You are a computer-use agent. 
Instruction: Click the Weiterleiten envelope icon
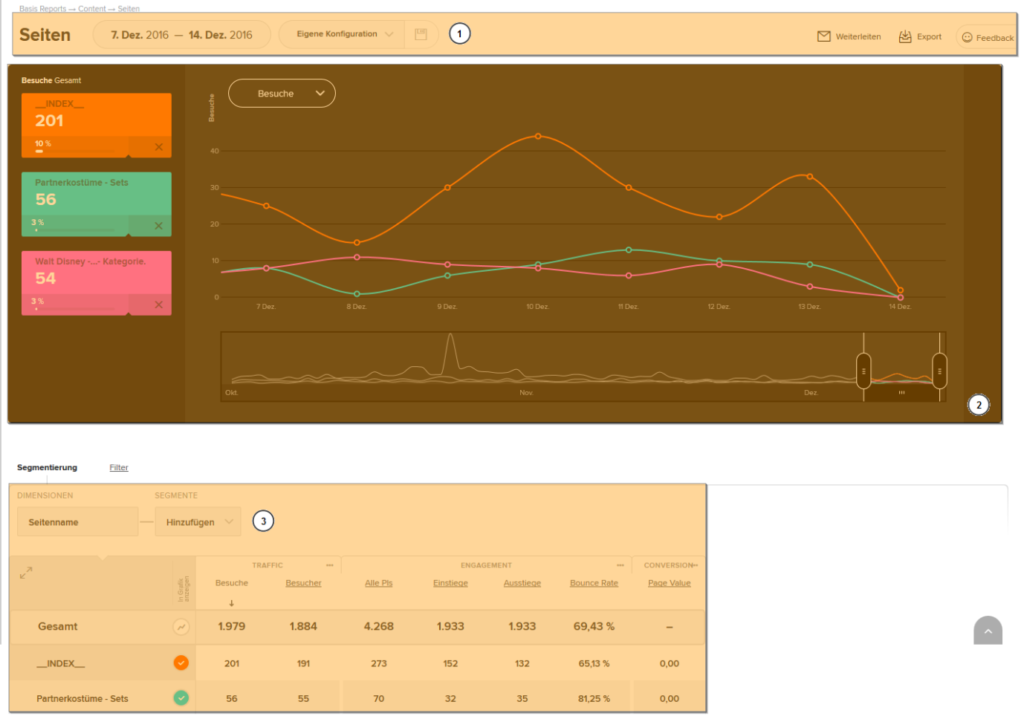824,37
